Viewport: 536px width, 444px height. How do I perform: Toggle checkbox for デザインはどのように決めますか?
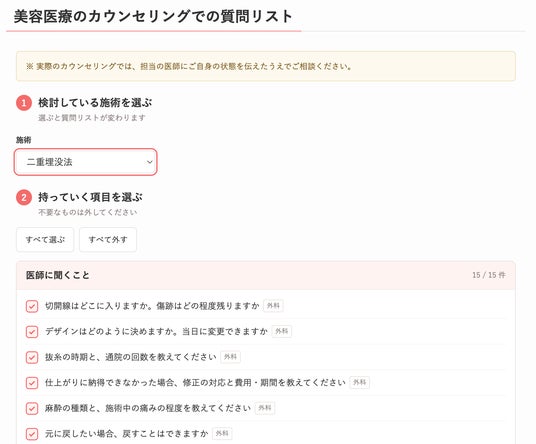coord(32,332)
